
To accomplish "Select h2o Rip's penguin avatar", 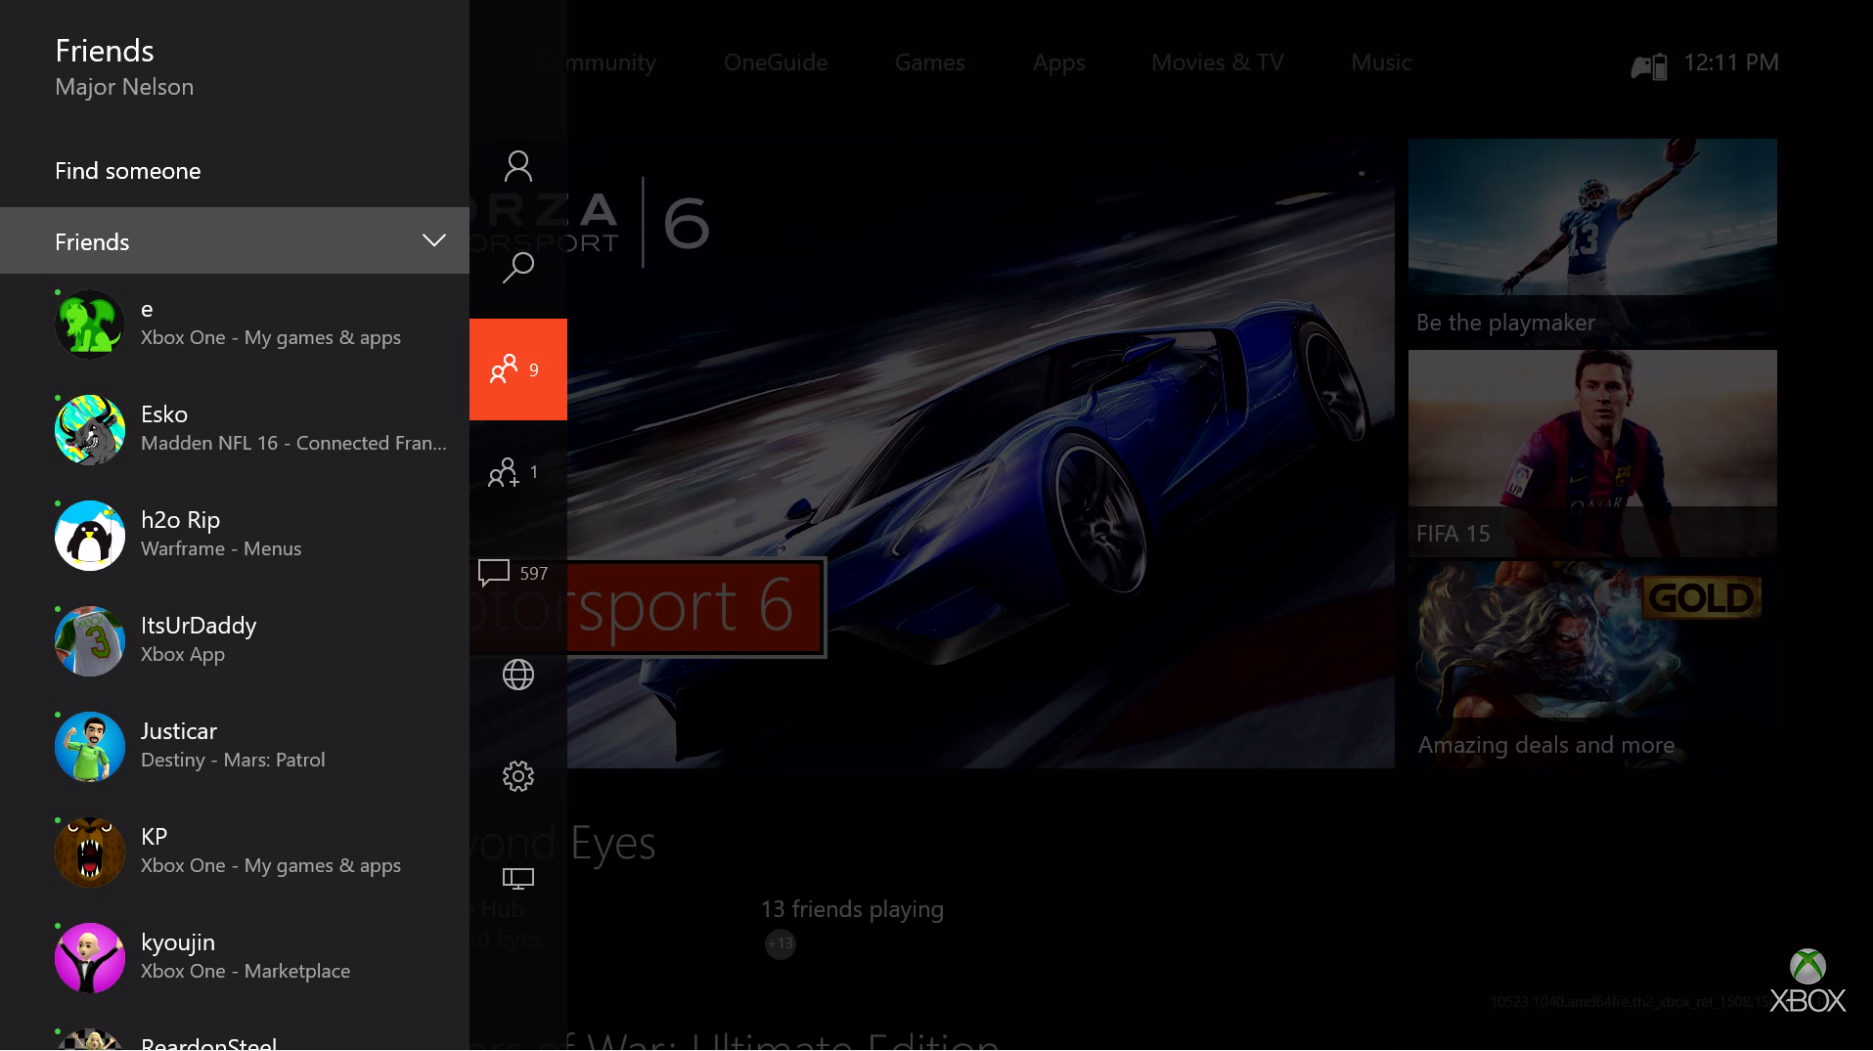I will click(x=90, y=535).
